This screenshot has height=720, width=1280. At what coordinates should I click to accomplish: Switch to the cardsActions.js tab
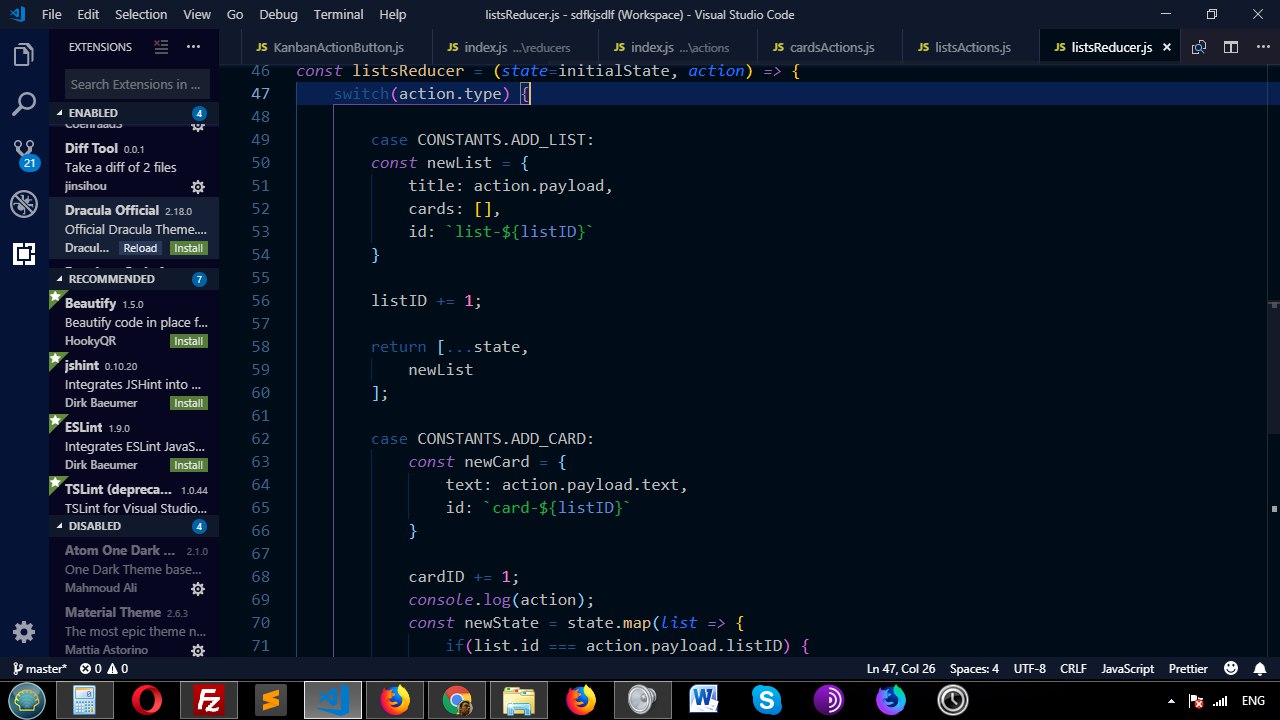(830, 47)
